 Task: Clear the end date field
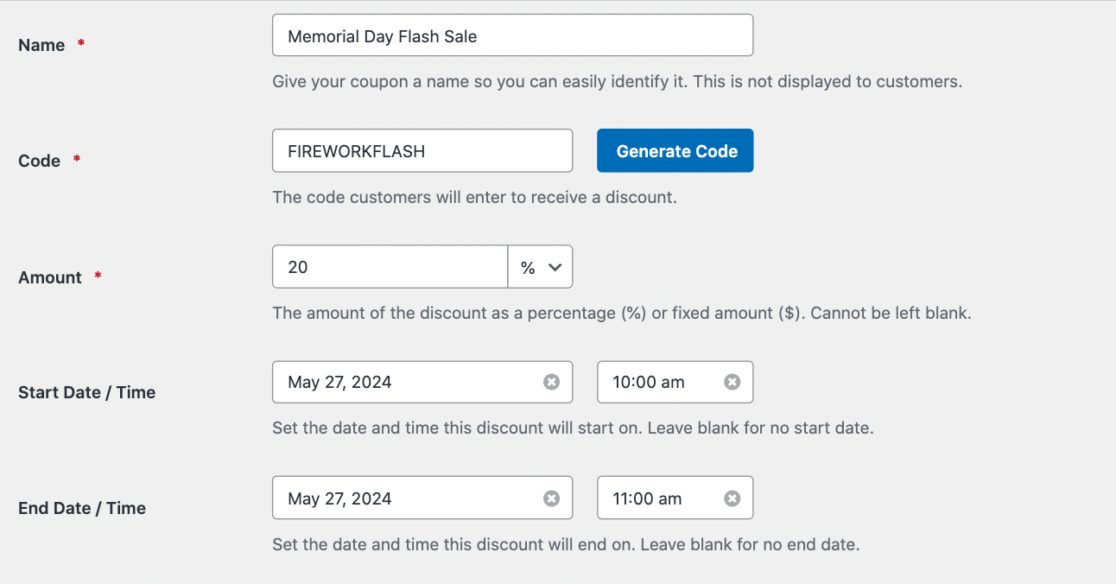551,498
